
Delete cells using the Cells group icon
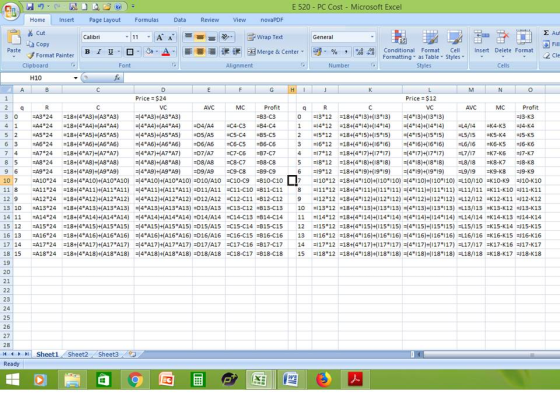click(x=502, y=37)
